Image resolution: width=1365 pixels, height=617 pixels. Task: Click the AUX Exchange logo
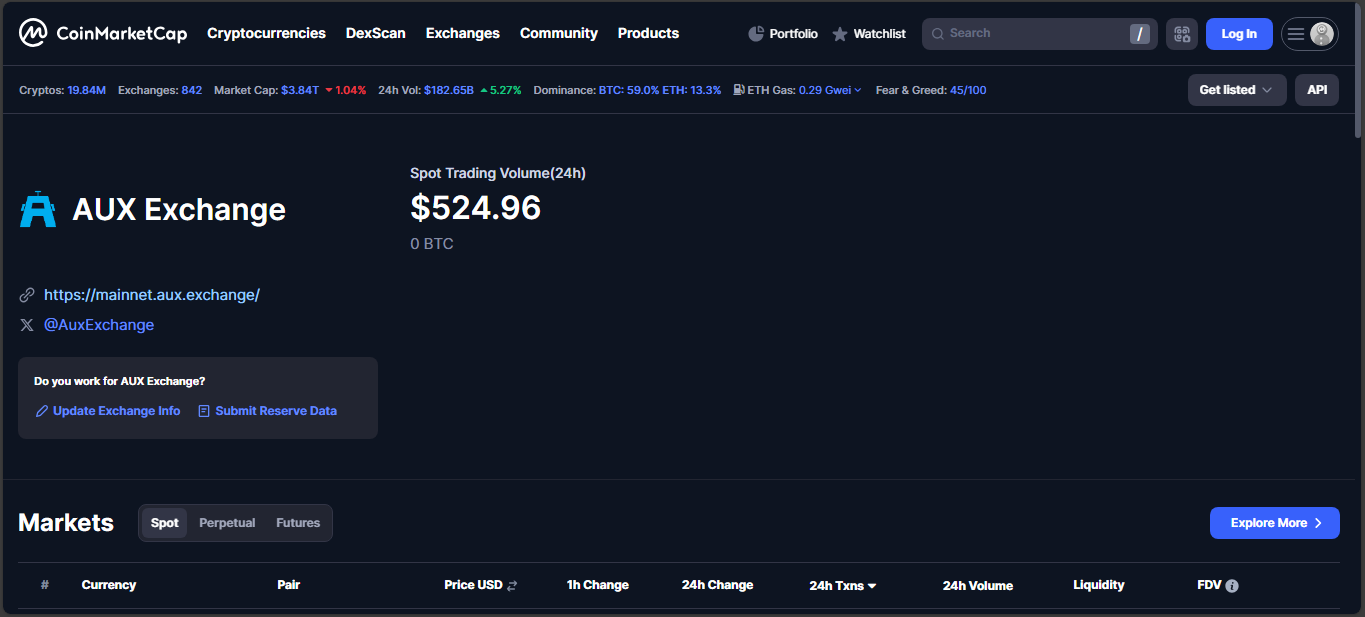tap(38, 210)
